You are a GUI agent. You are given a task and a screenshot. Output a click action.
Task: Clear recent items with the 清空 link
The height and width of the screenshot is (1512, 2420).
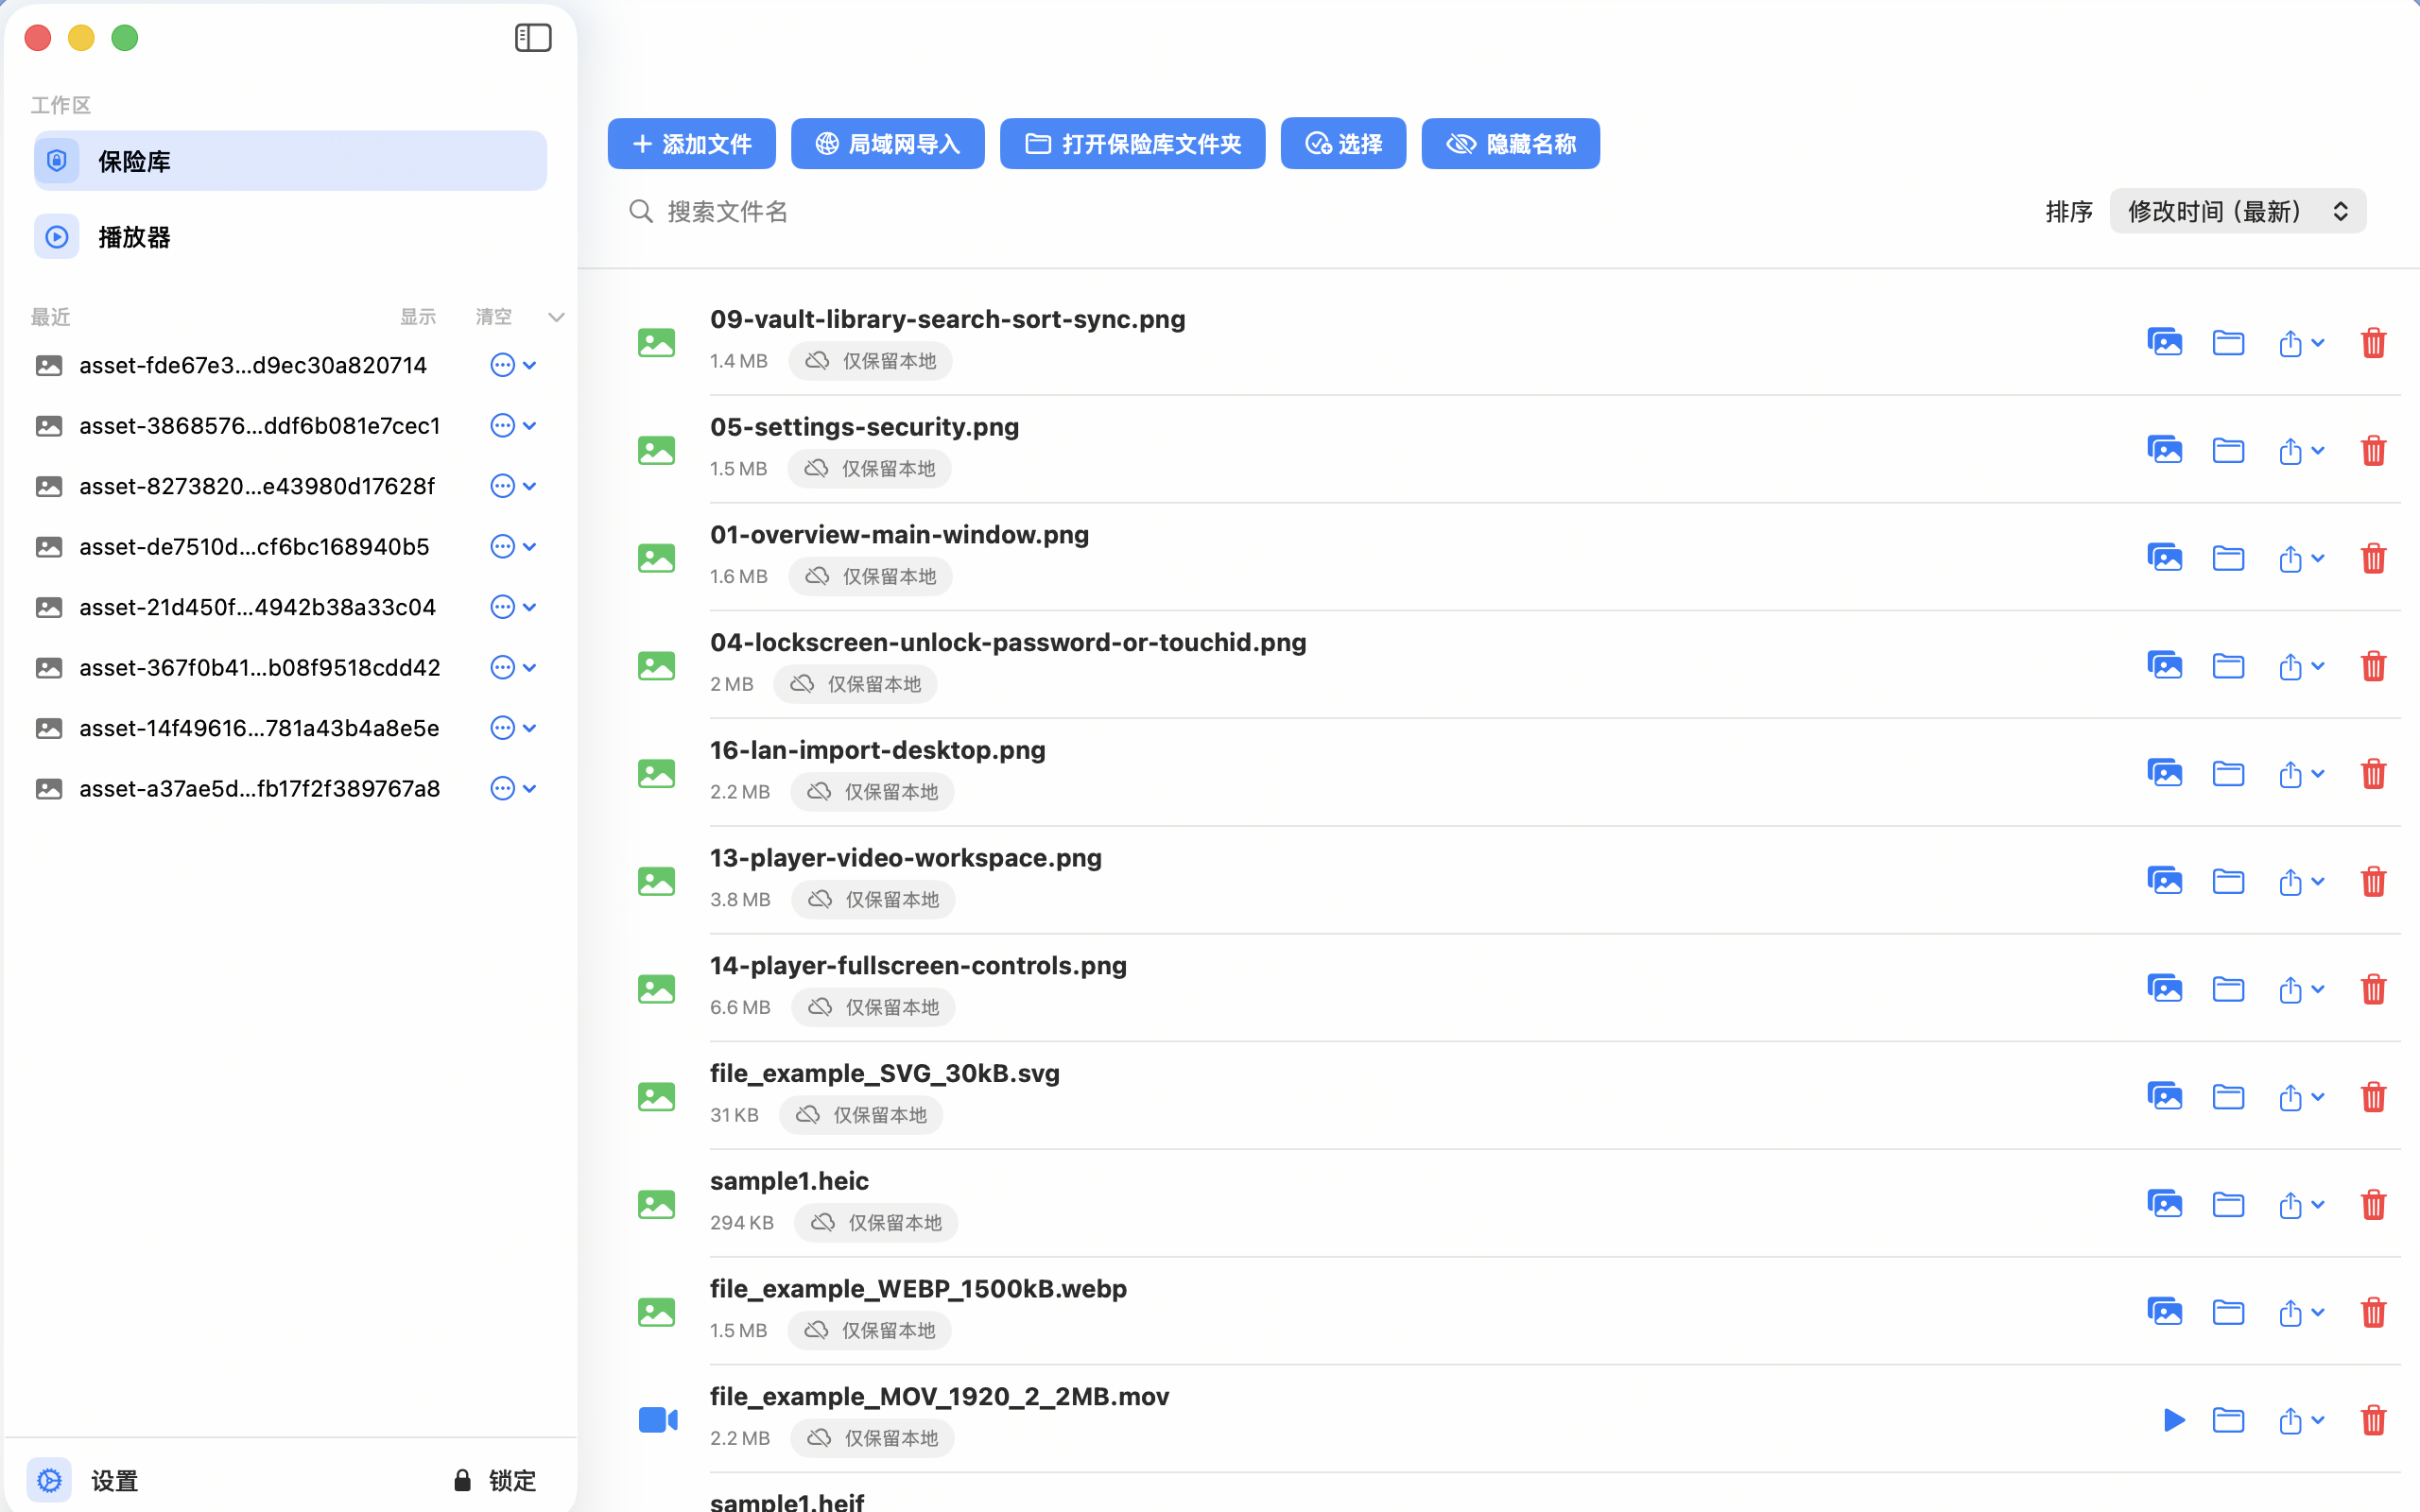[x=493, y=316]
